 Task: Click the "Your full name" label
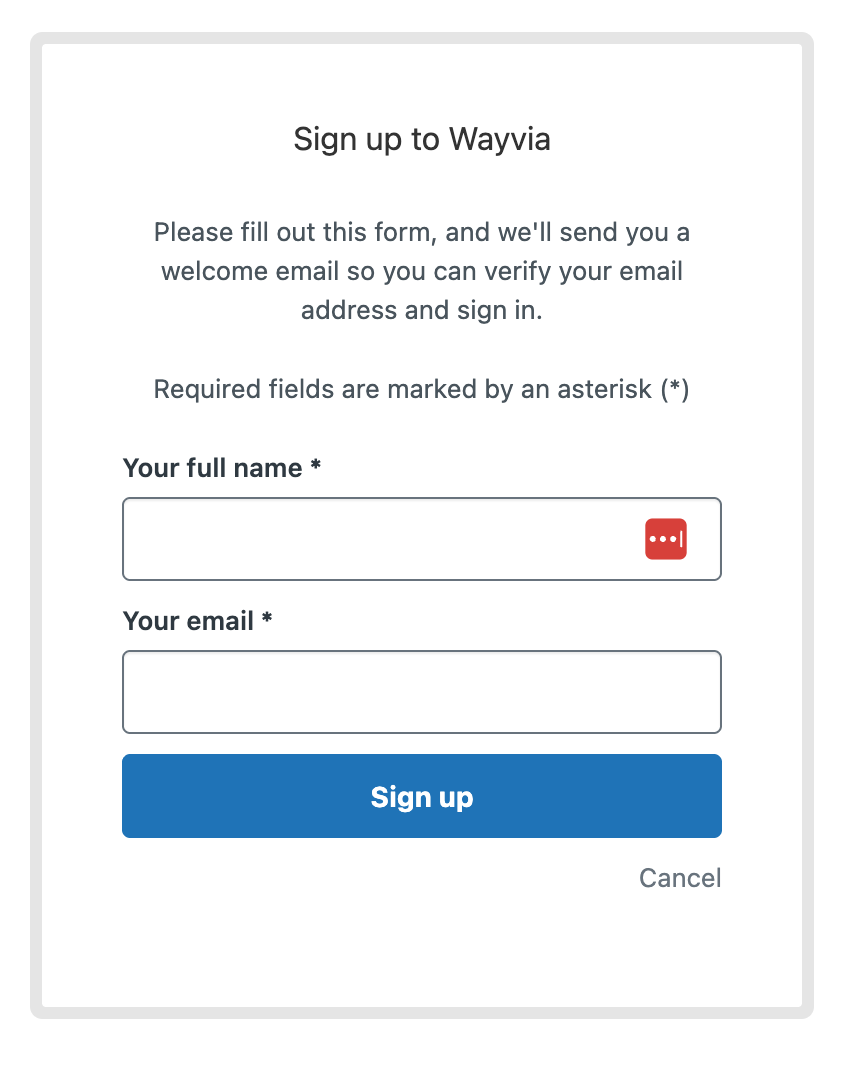tap(212, 468)
